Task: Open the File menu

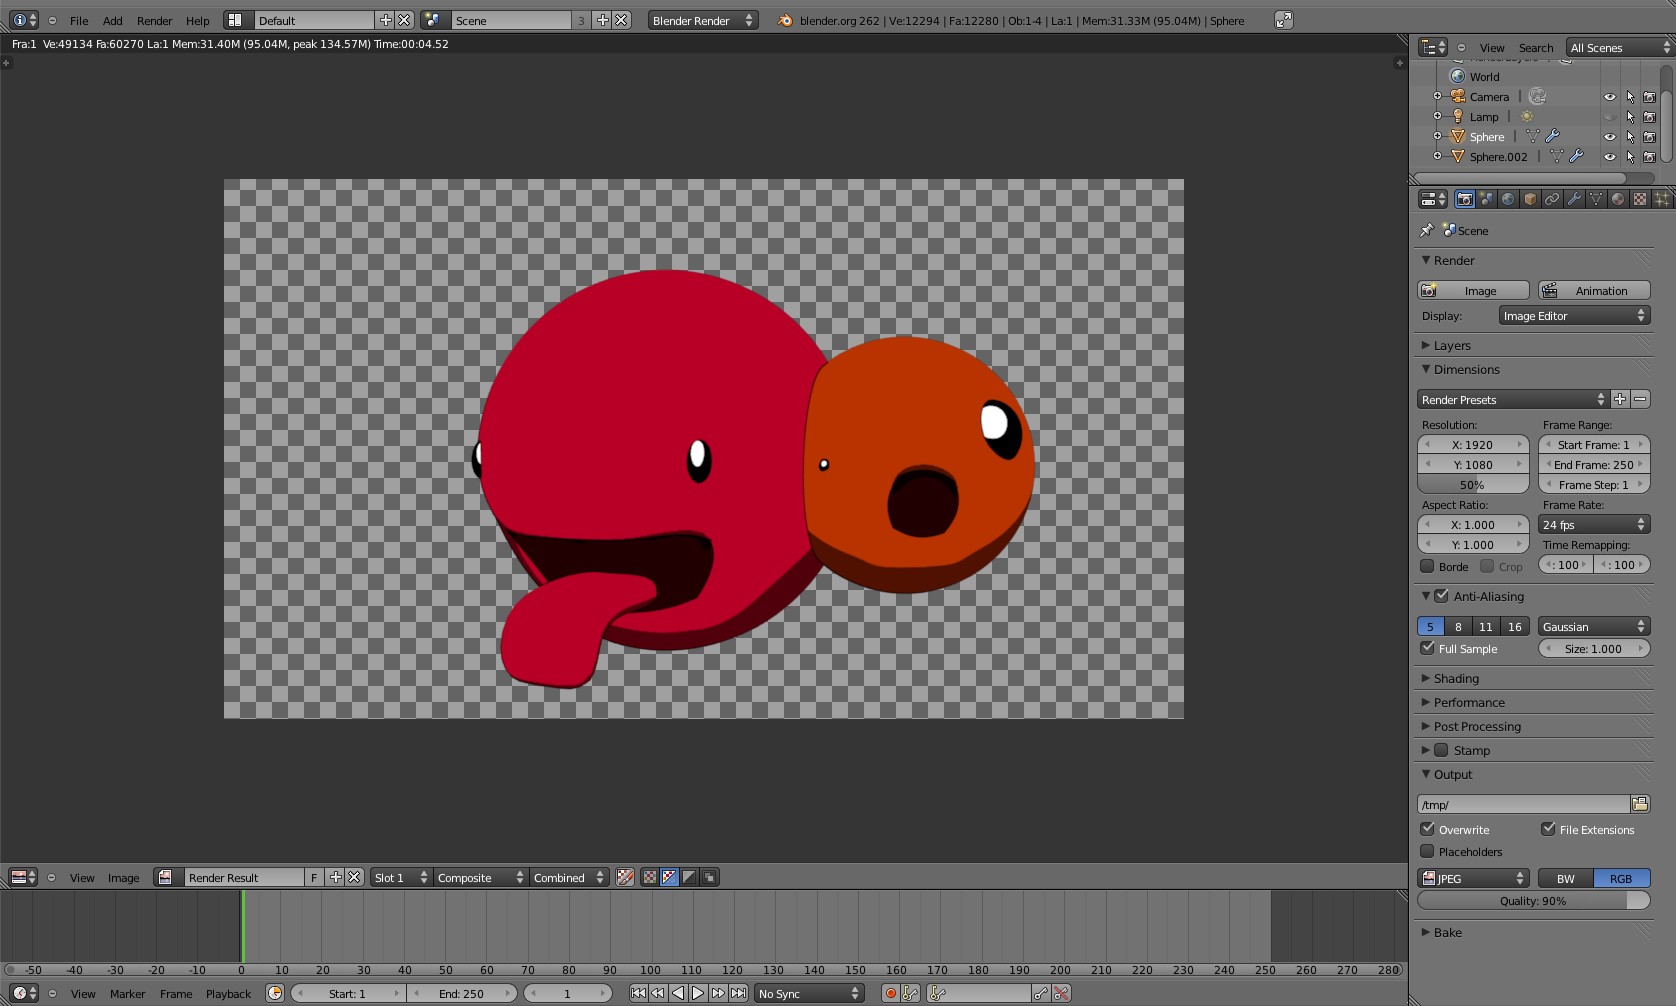Action: click(79, 20)
